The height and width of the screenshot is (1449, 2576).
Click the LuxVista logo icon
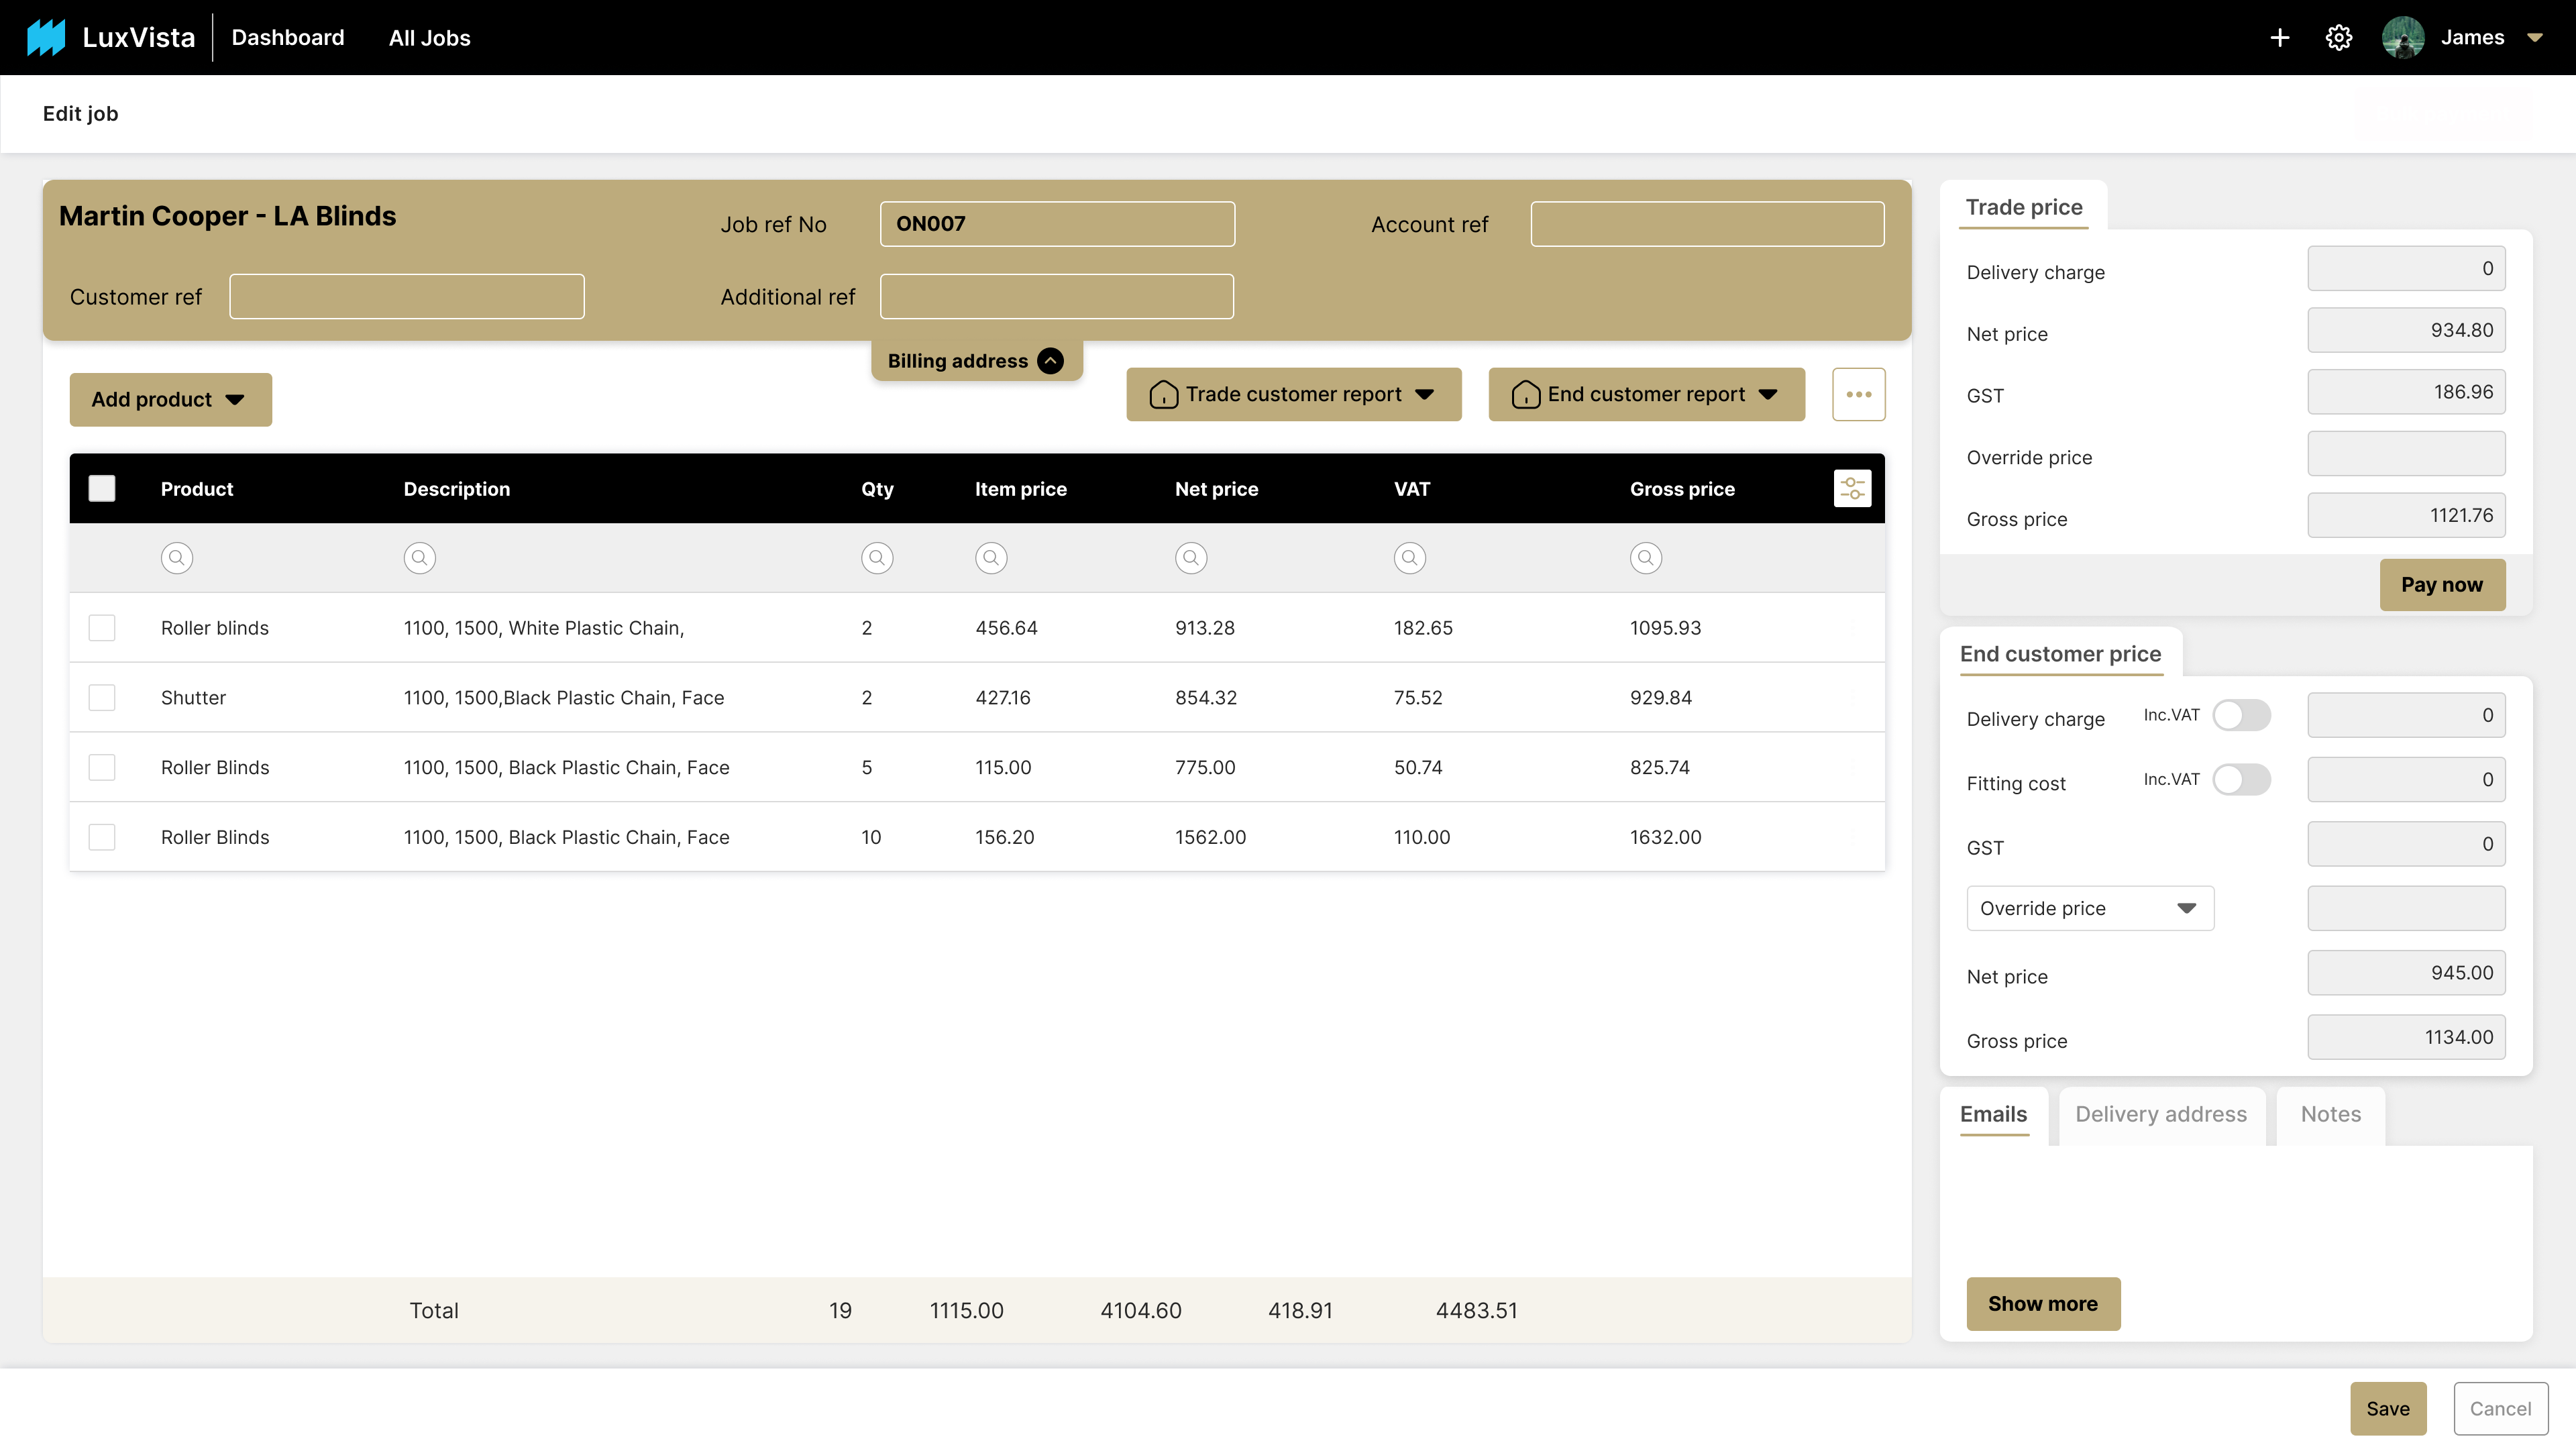click(x=46, y=38)
